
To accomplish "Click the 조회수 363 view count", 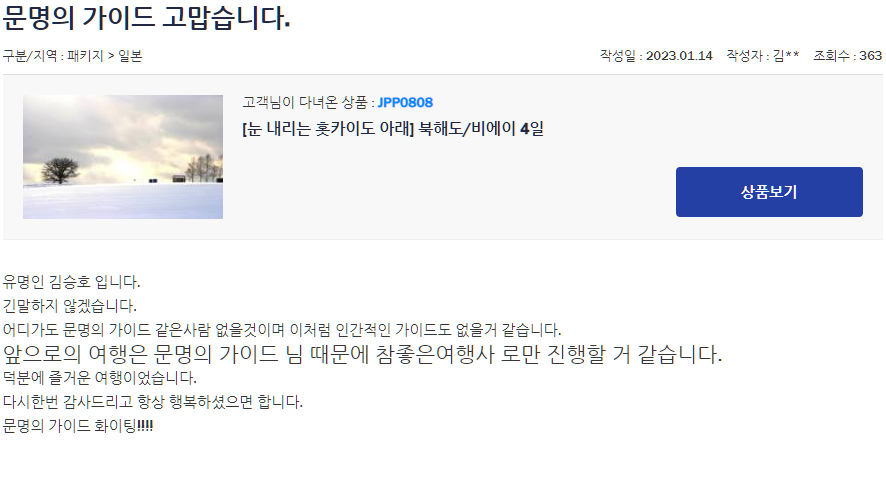I will pos(848,55).
